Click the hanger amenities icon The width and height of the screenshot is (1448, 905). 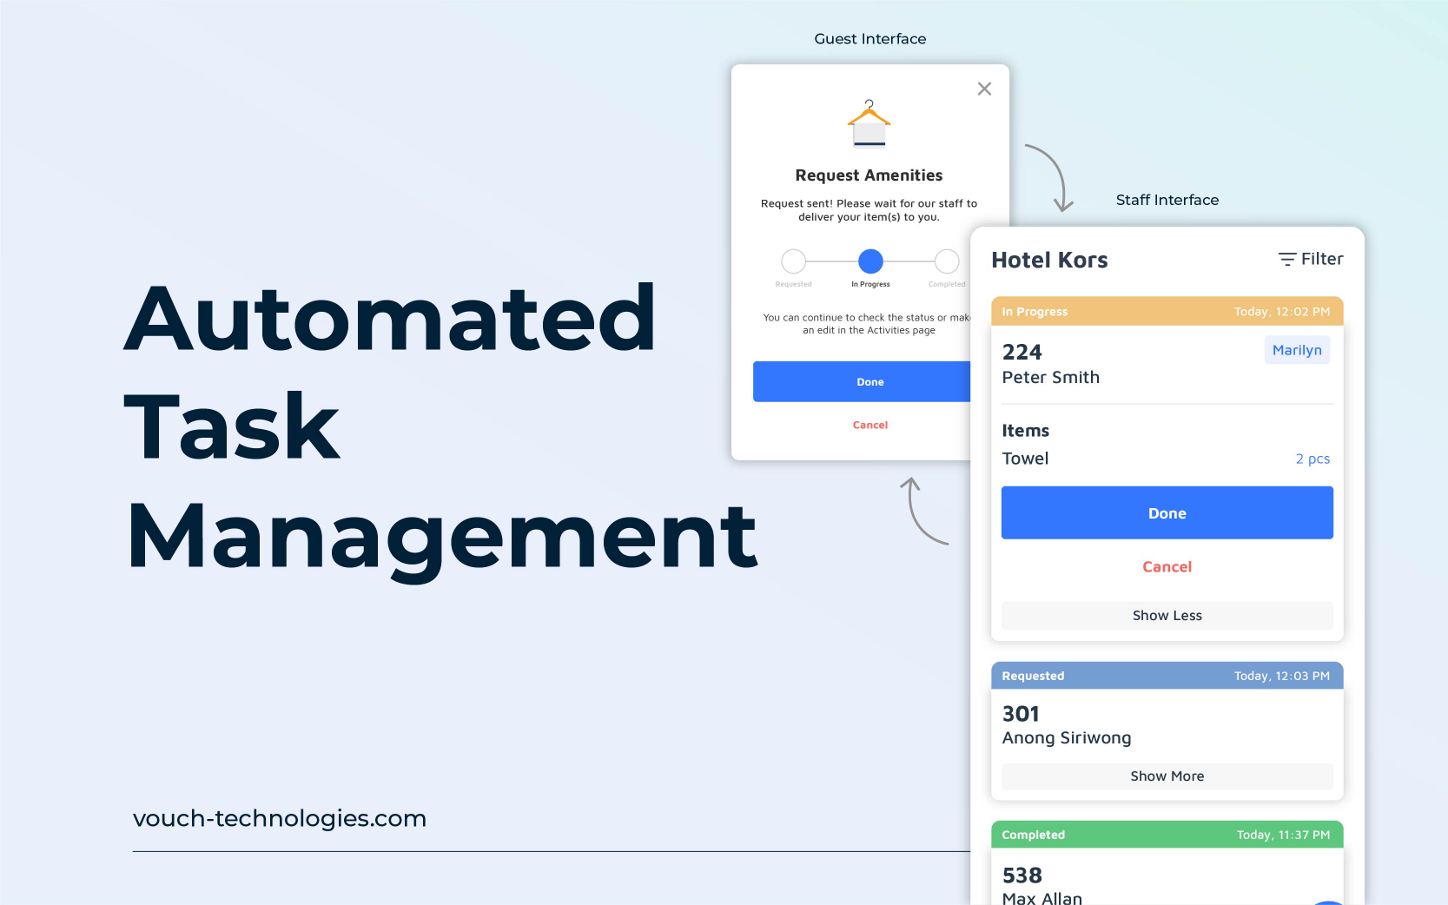[869, 123]
